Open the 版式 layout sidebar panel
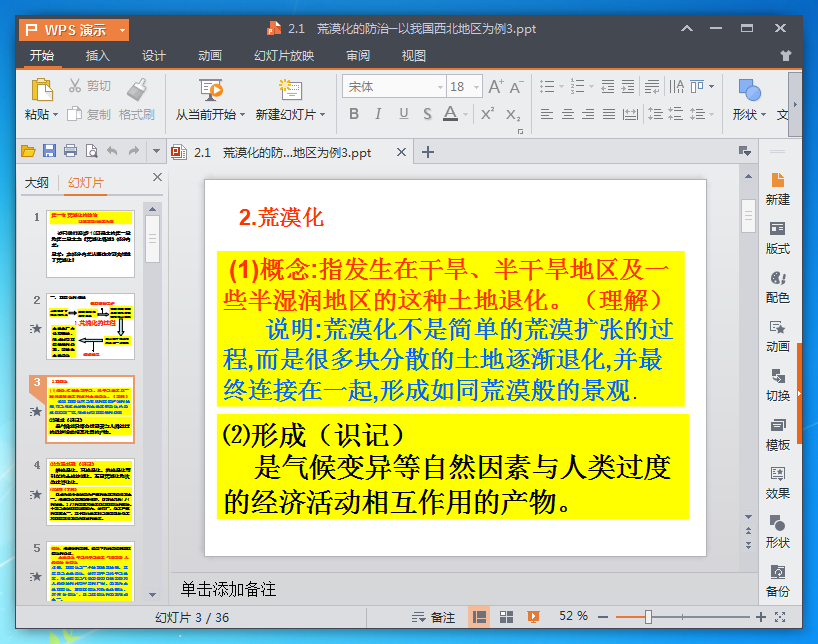The image size is (818, 644). [x=777, y=238]
